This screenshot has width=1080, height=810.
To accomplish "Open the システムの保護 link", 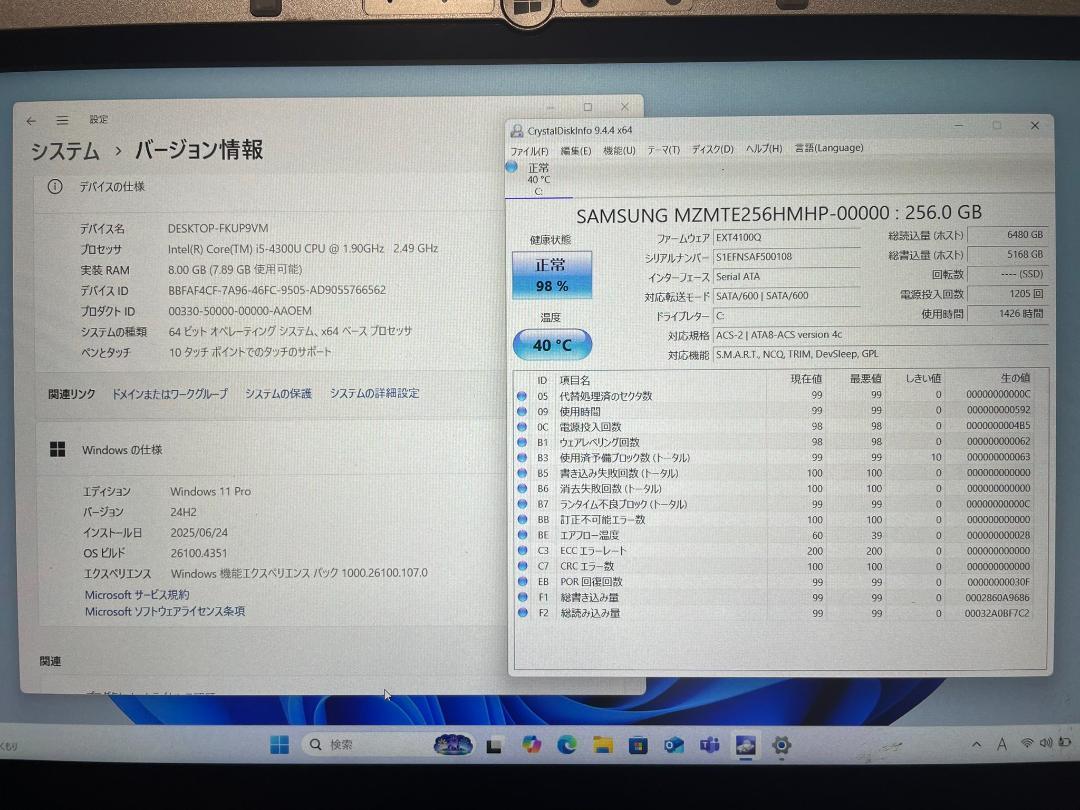I will click(278, 394).
